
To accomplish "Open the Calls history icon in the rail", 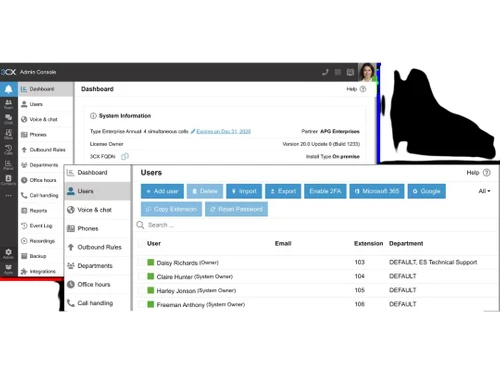I will [9, 150].
